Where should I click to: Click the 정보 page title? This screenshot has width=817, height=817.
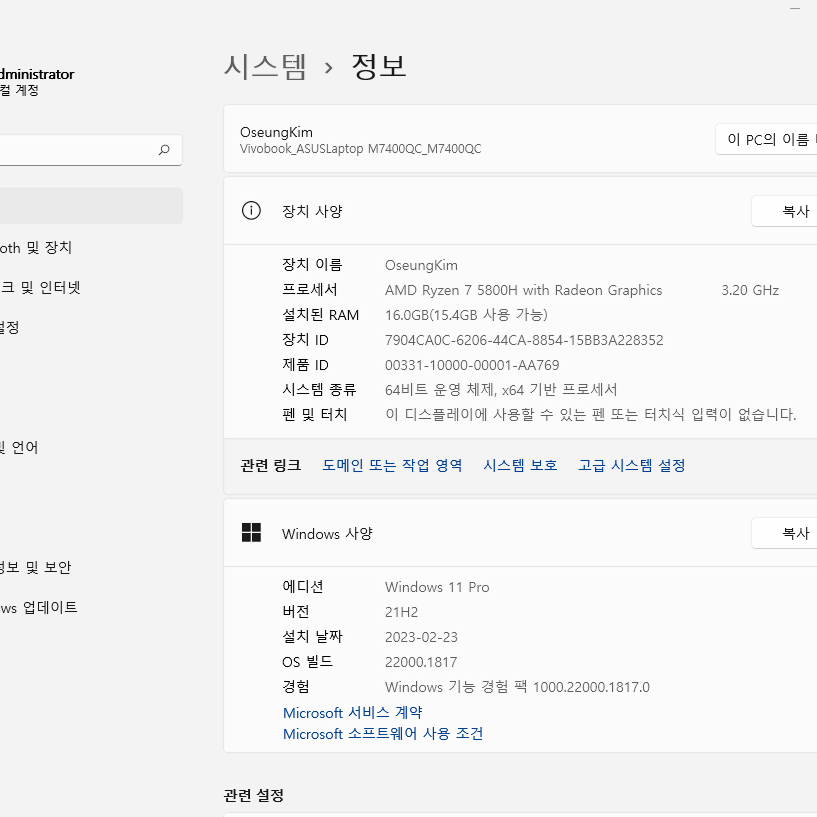point(378,67)
